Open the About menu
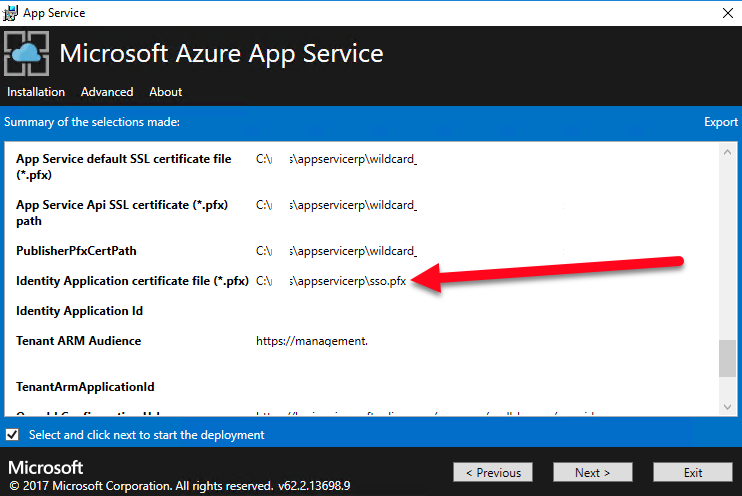Screen dimensions: 742x496 [166, 92]
